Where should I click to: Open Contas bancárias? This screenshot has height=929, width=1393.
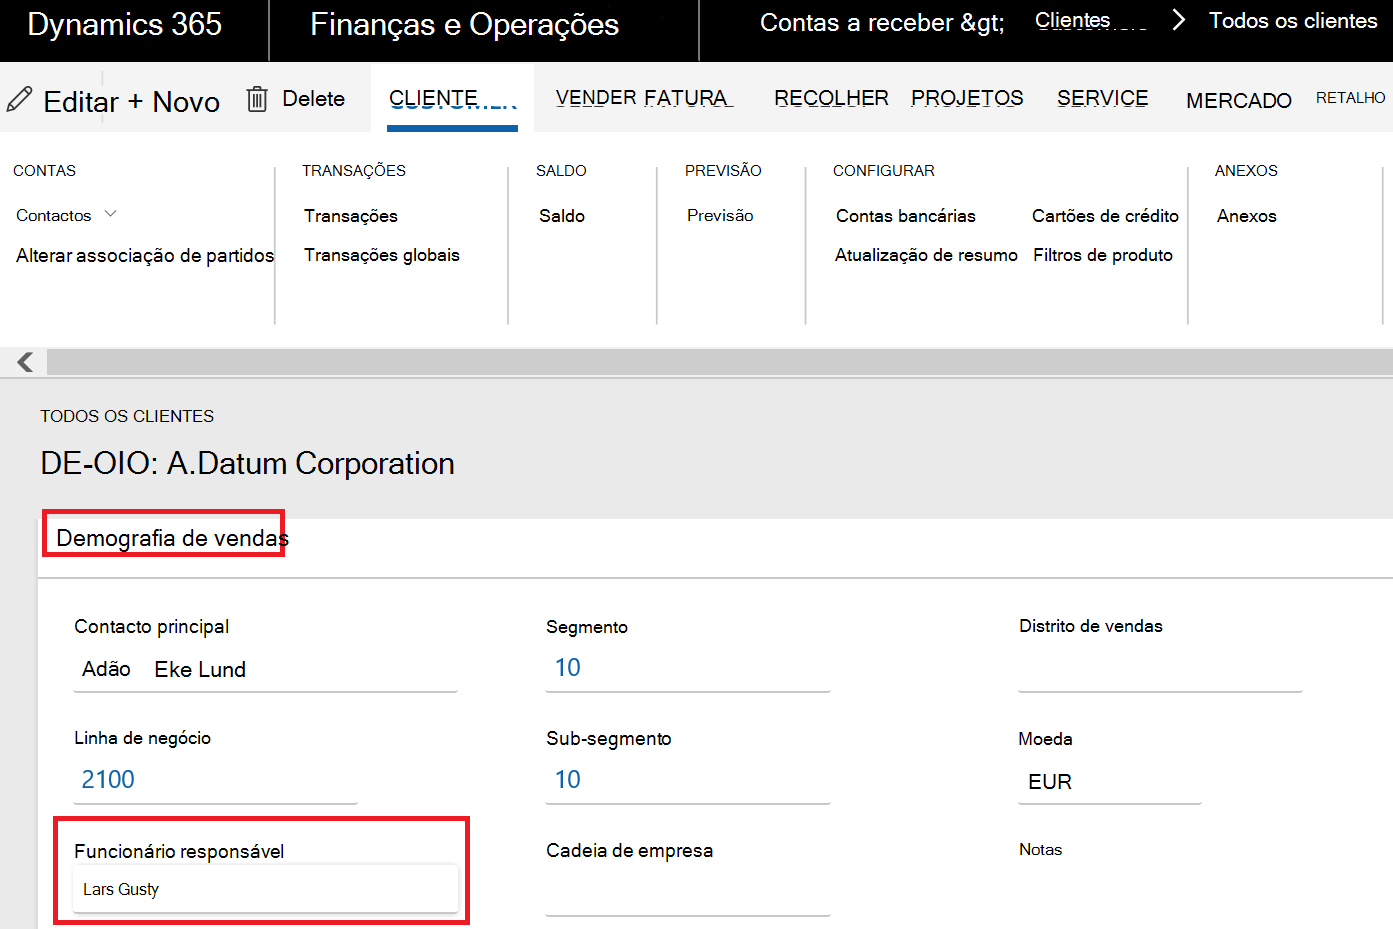point(906,216)
